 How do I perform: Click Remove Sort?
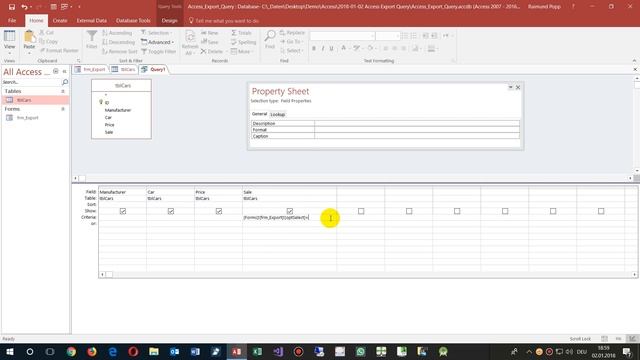[x=120, y=51]
